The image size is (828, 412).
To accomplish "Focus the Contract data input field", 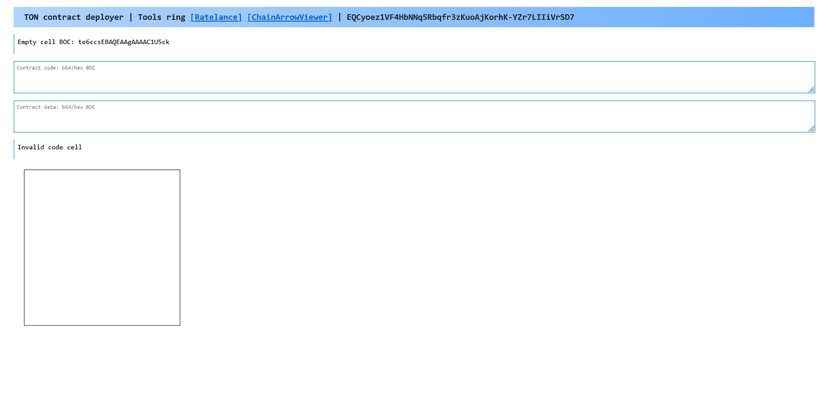I will 400,117.
